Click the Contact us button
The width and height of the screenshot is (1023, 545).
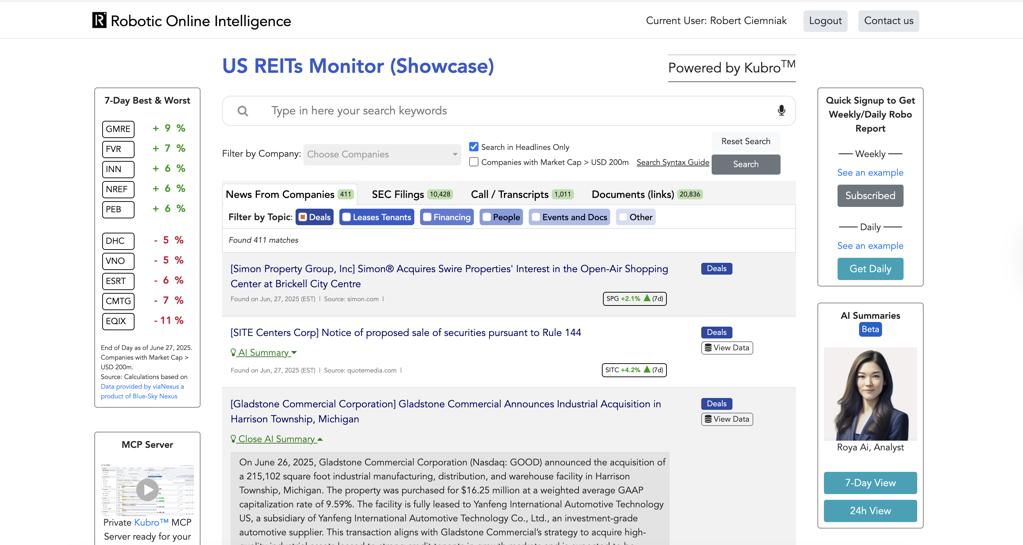pyautogui.click(x=889, y=21)
